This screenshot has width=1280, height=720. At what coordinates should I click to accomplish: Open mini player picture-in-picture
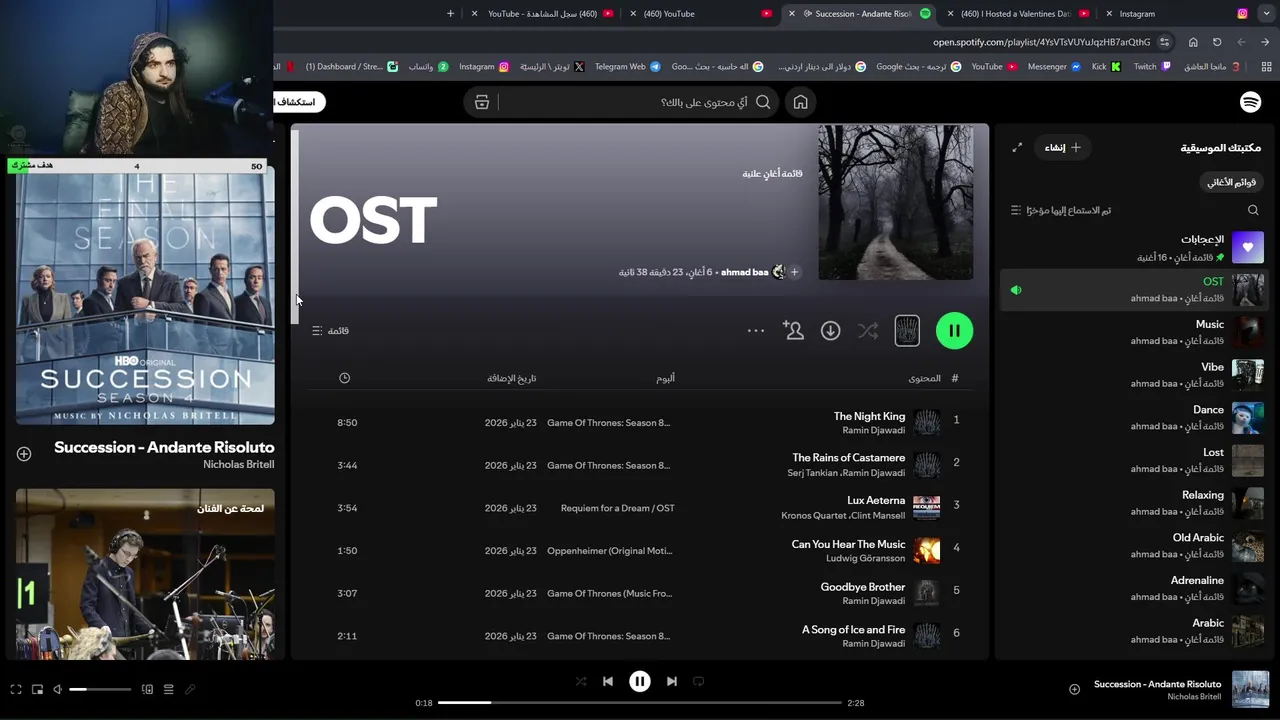pyautogui.click(x=37, y=689)
